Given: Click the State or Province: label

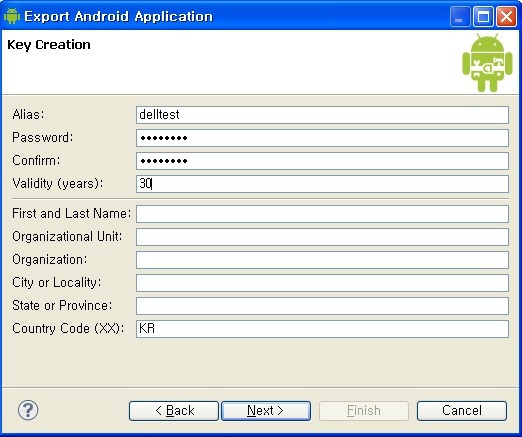Looking at the screenshot, I should 62,305.
